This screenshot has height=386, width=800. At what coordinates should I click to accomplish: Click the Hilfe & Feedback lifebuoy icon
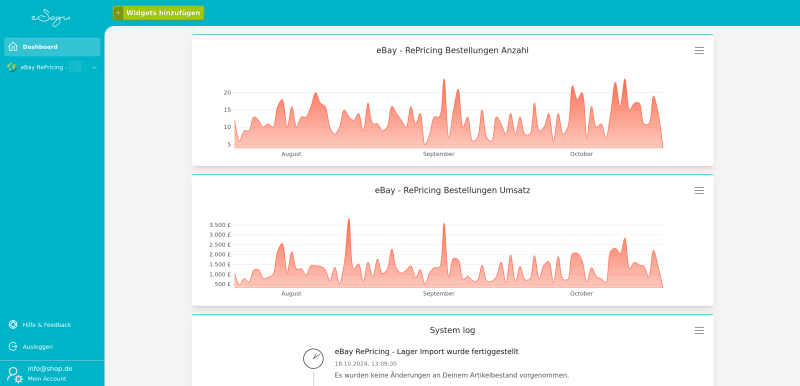pyautogui.click(x=13, y=324)
